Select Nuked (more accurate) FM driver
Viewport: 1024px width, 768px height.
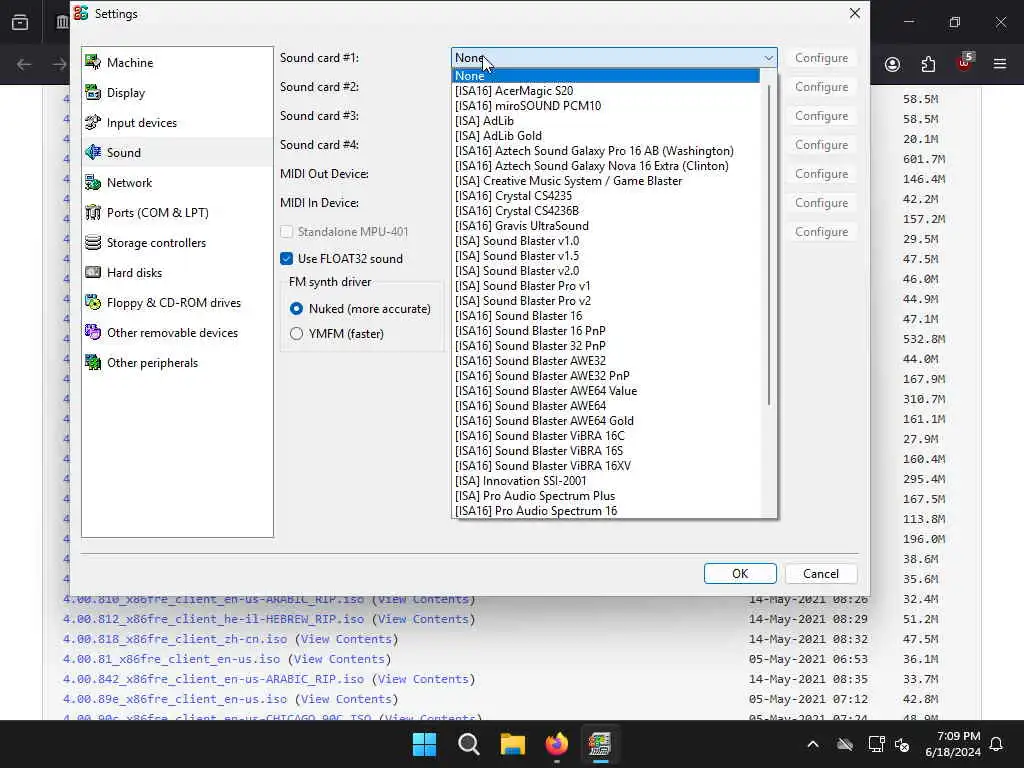point(296,308)
